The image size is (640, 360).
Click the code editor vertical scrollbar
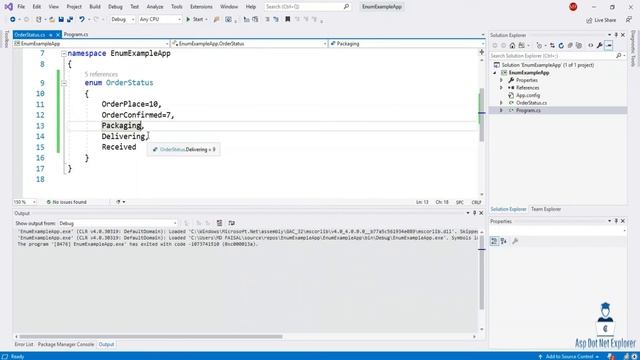tap(482, 114)
